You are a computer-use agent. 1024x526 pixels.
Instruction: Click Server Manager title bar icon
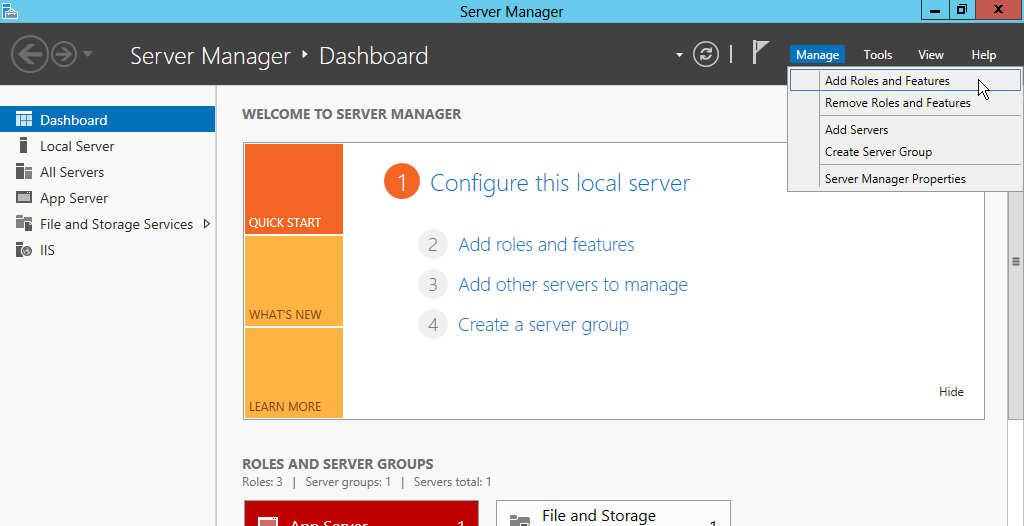8,10
